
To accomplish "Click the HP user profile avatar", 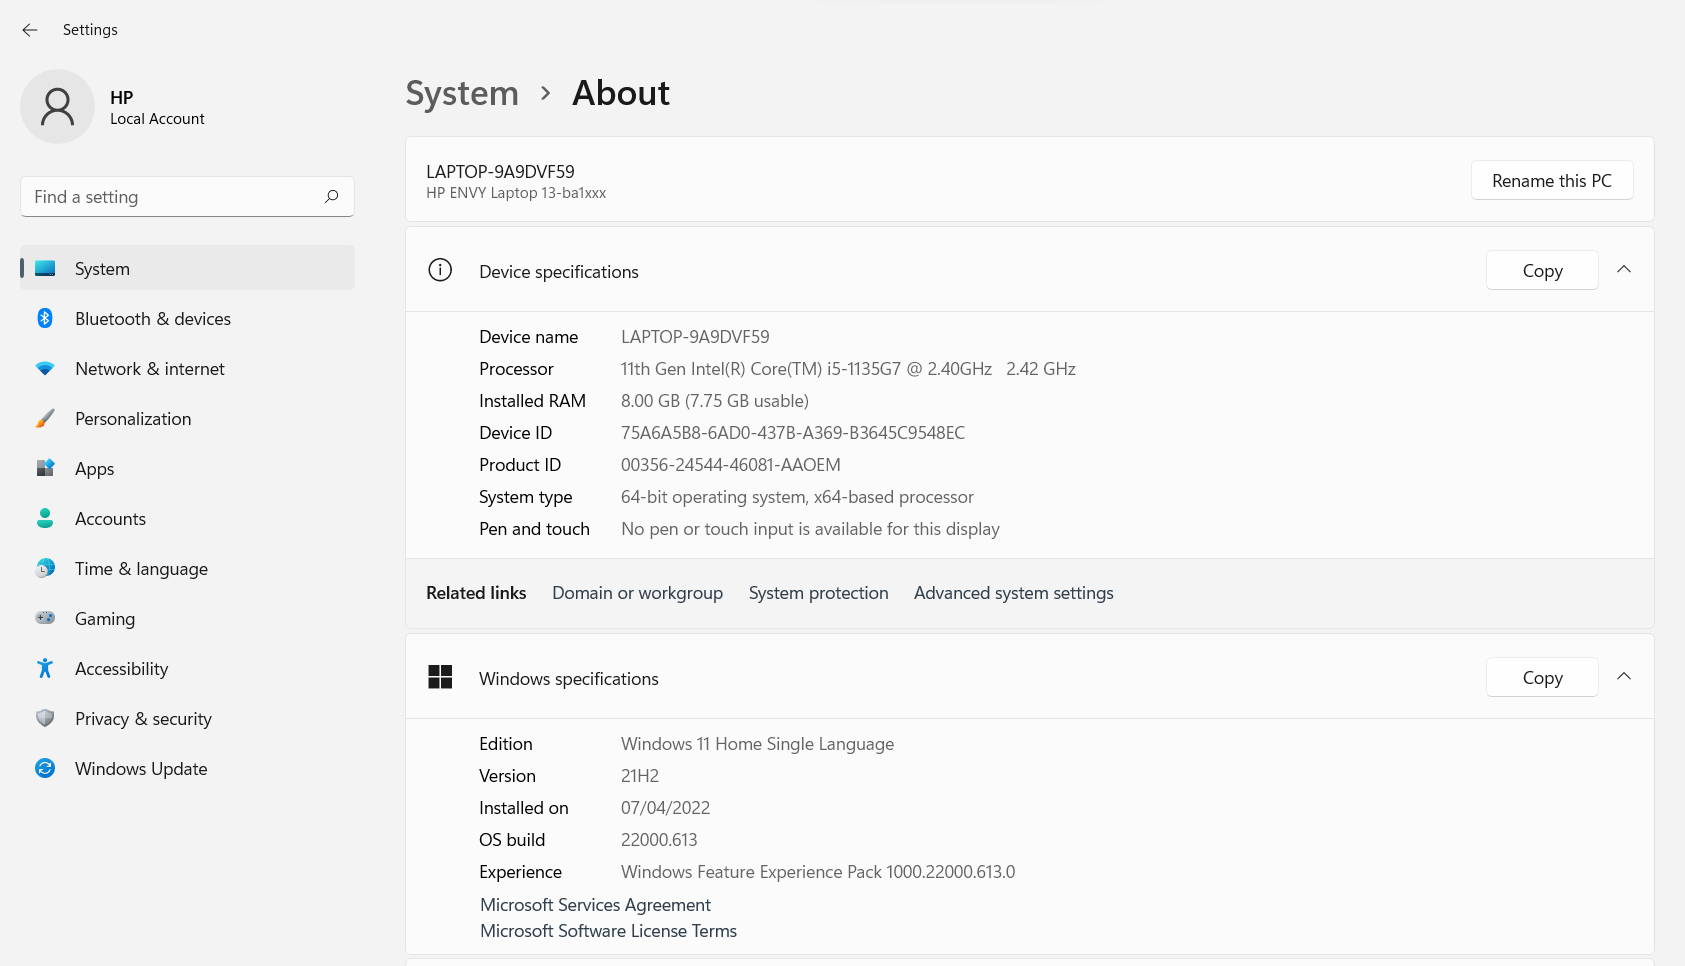I will (57, 106).
